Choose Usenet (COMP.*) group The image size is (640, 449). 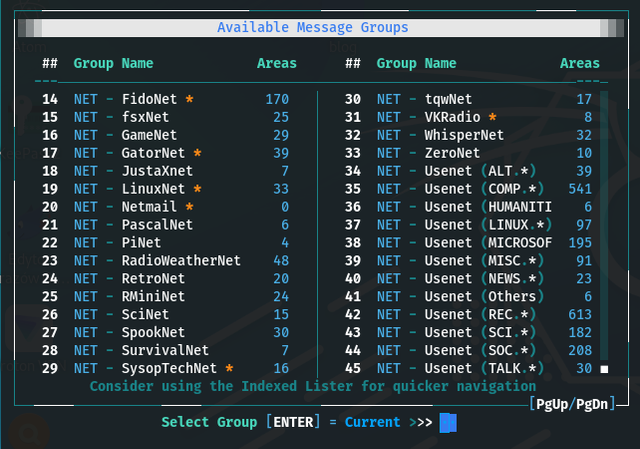(469, 189)
